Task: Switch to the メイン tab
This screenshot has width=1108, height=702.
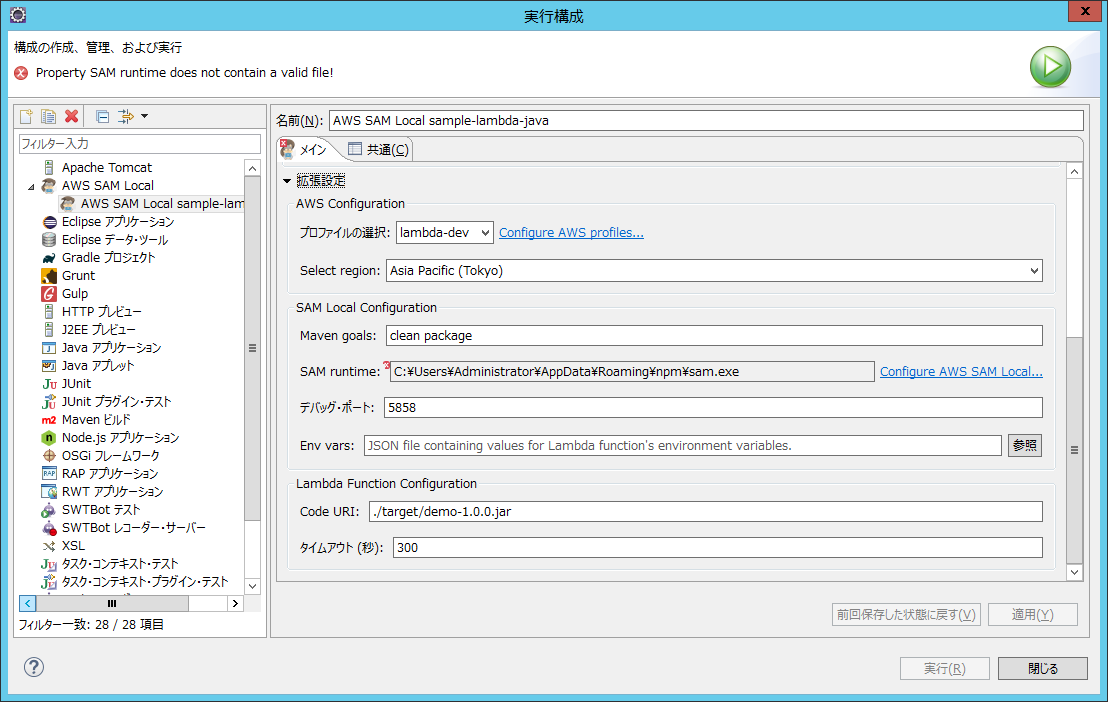Action: coord(305,150)
